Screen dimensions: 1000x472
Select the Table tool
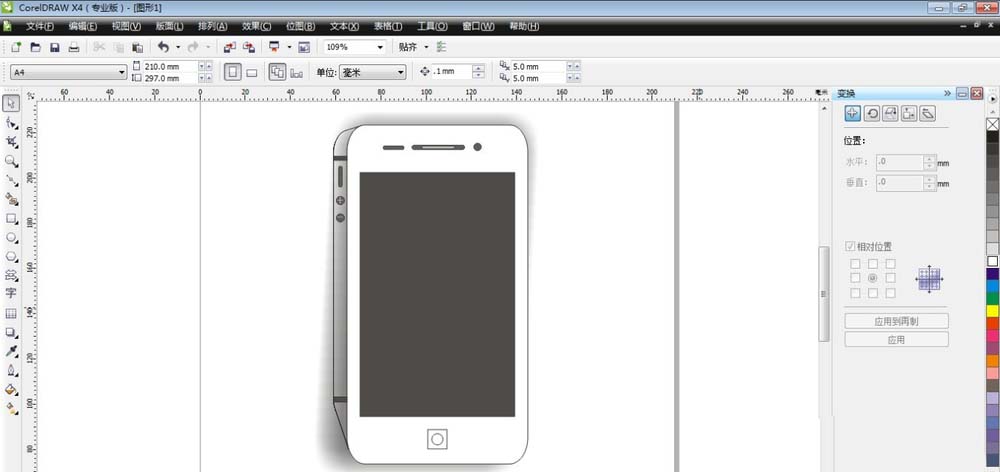click(11, 313)
